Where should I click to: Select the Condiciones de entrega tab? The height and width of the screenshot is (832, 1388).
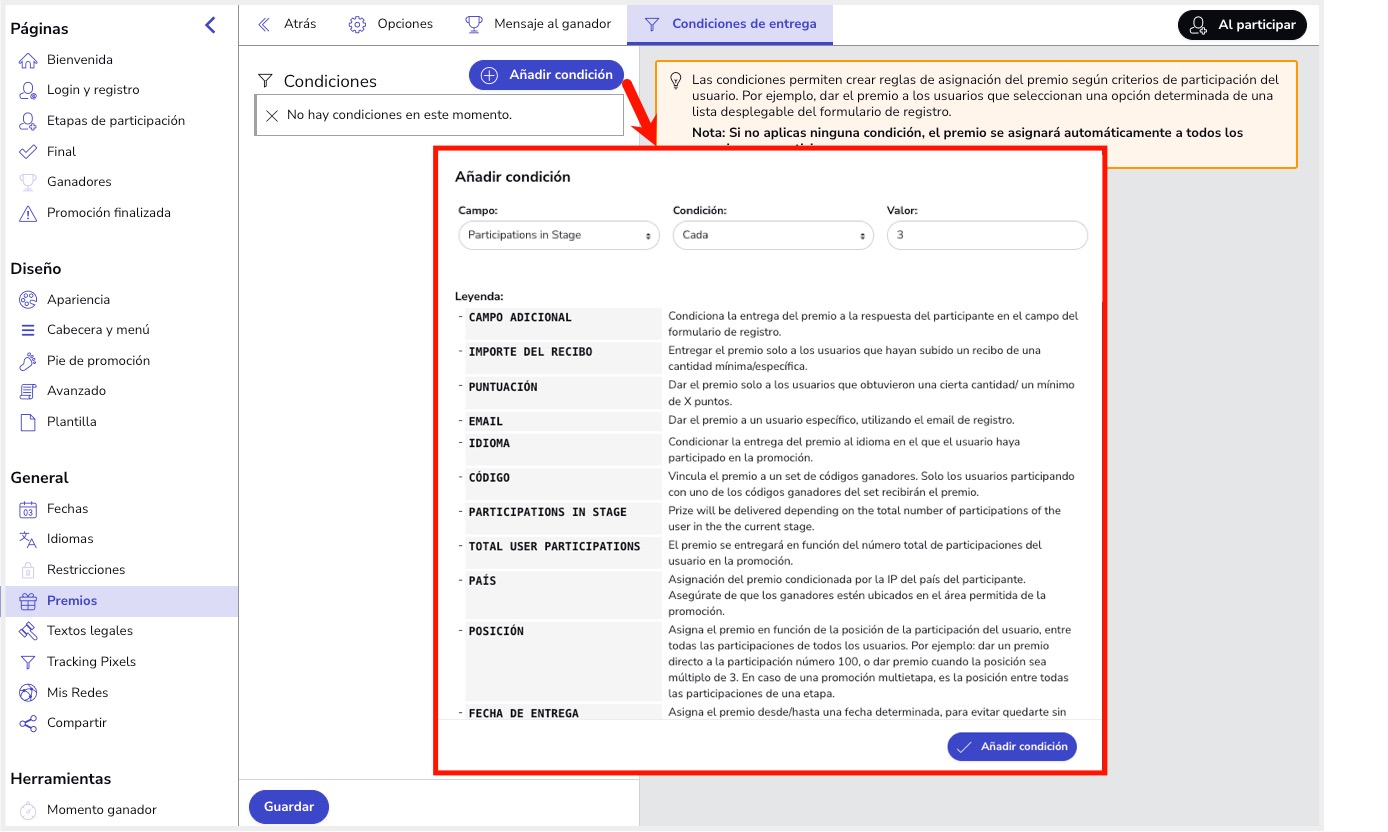[x=730, y=24]
